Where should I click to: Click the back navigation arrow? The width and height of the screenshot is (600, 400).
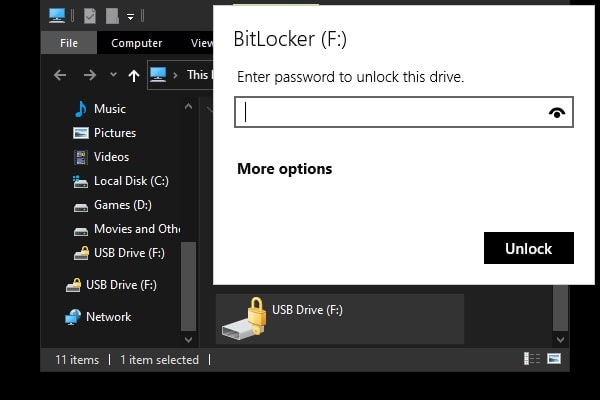60,75
